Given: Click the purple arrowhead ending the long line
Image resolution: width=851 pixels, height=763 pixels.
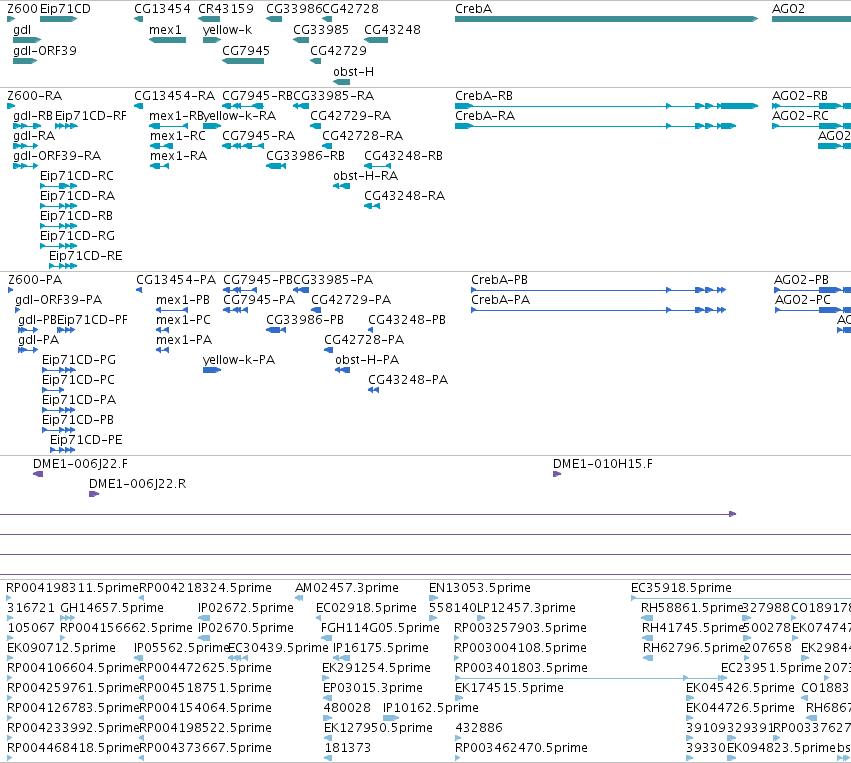Looking at the screenshot, I should point(733,514).
